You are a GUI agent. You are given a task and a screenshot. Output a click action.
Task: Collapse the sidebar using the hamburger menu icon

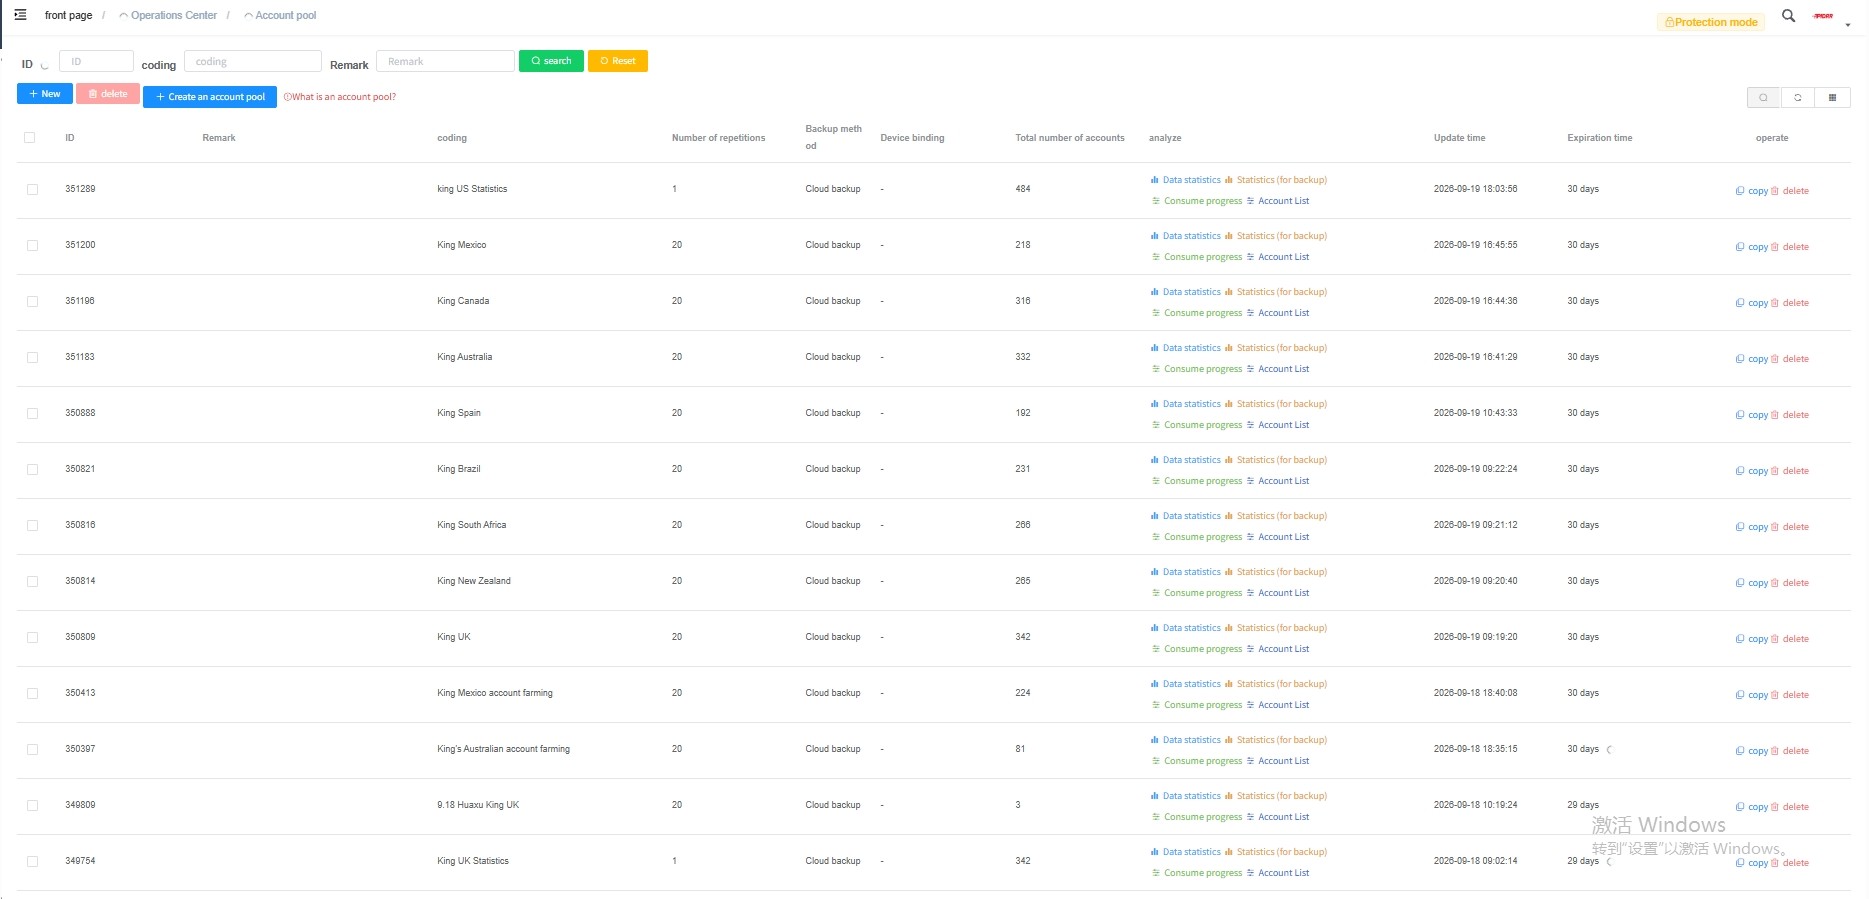pos(20,15)
